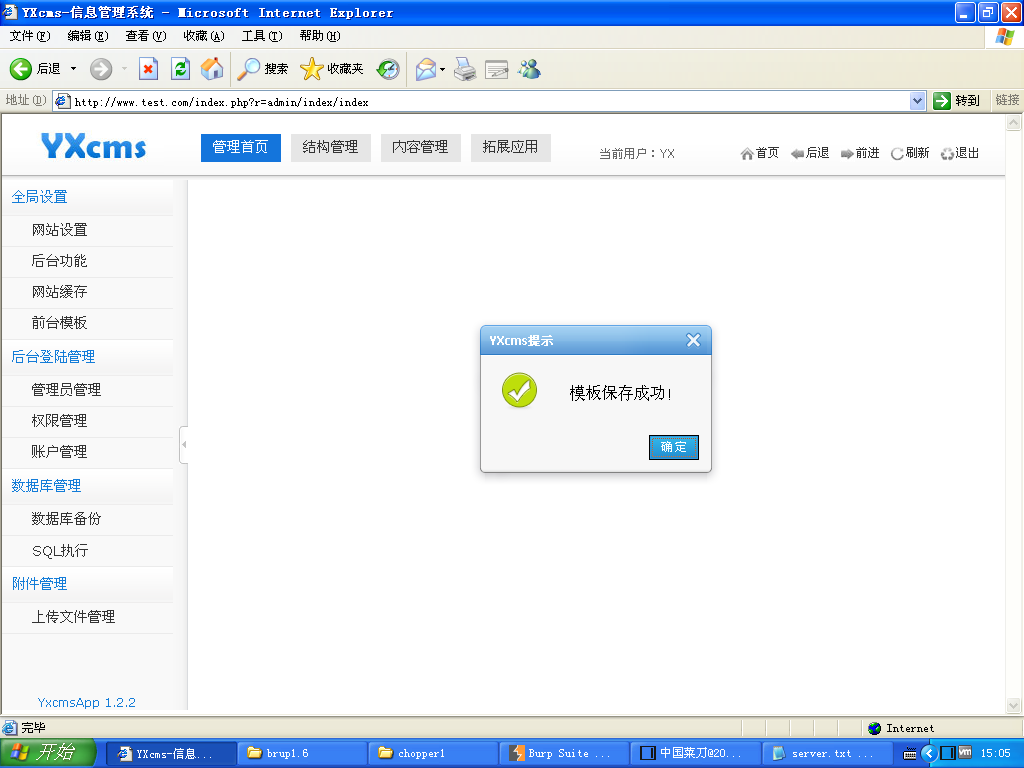The width and height of the screenshot is (1024, 768).
Task: Open brup1.6 folder in taskbar
Action: click(302, 753)
